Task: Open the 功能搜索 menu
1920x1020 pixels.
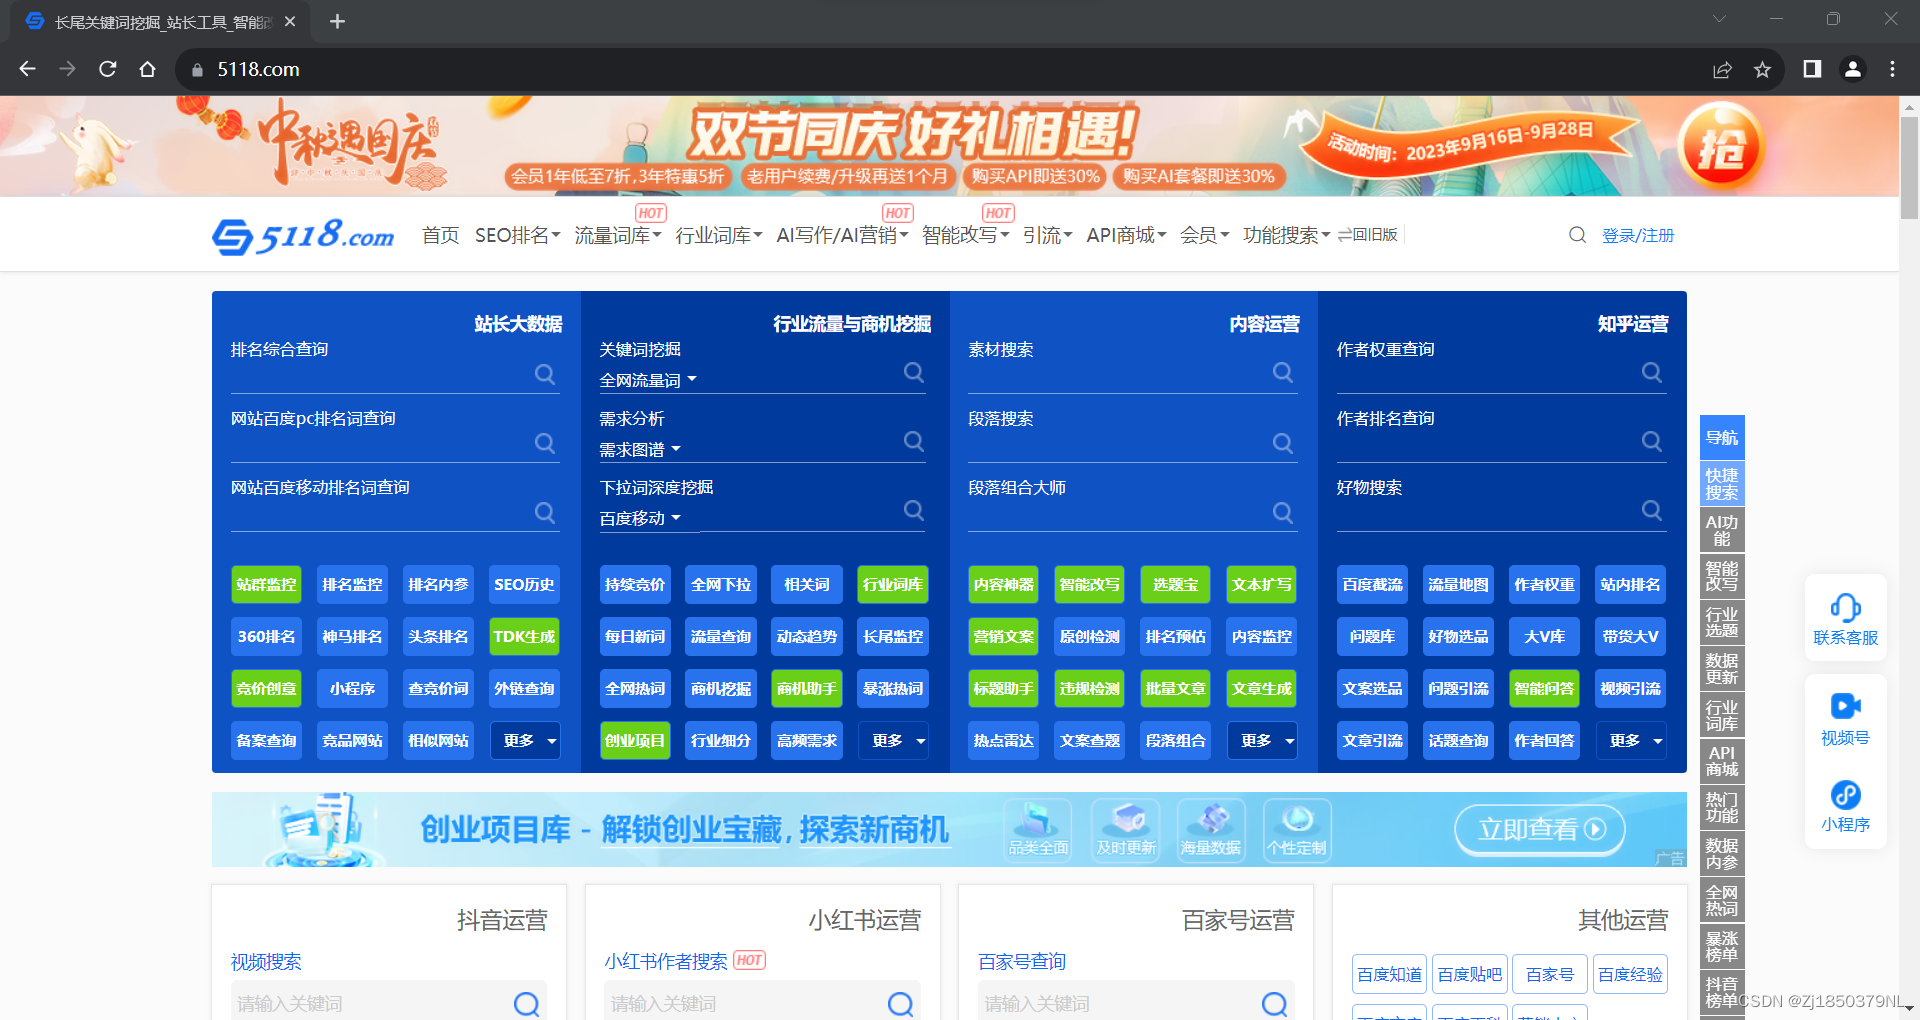Action: (1286, 235)
